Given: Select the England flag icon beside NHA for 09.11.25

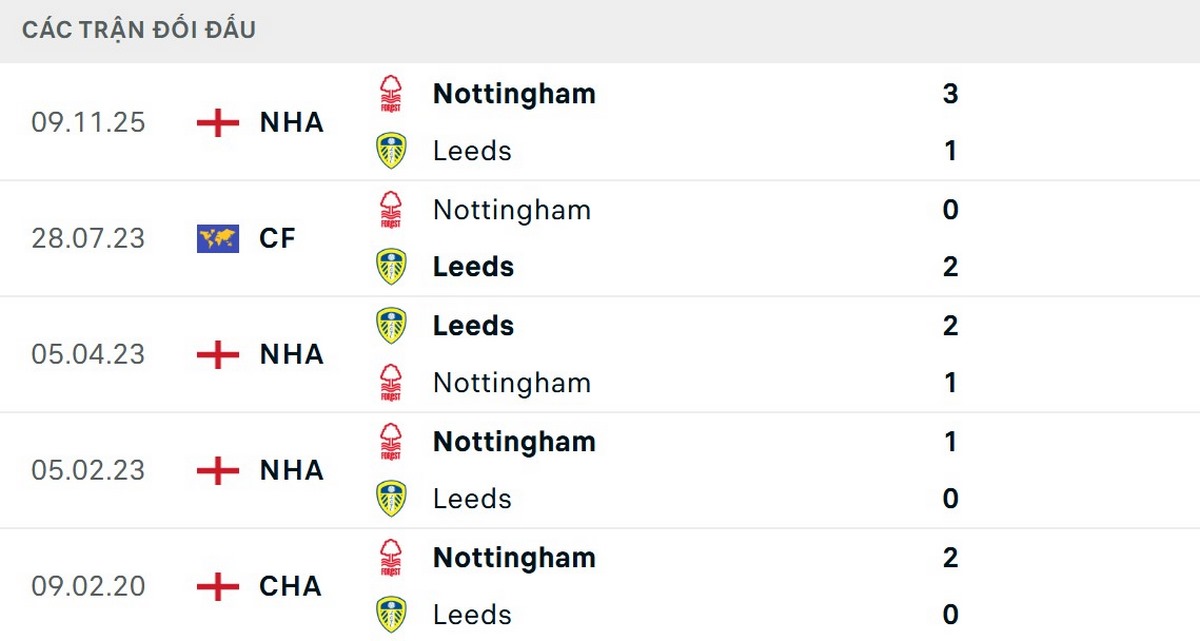Looking at the screenshot, I should (216, 122).
